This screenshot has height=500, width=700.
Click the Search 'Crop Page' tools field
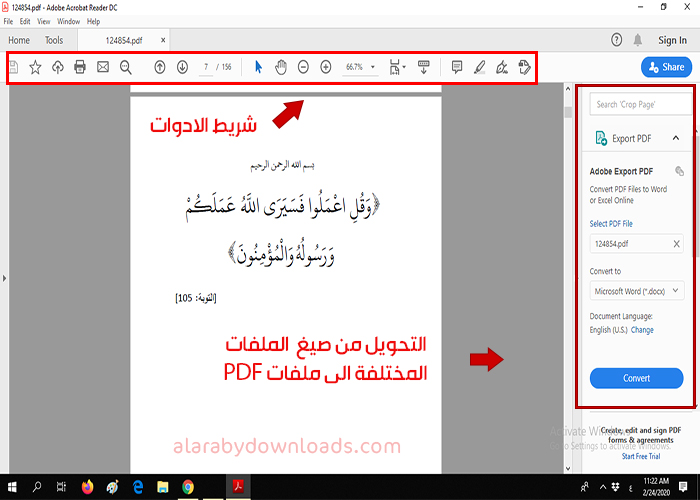click(641, 104)
